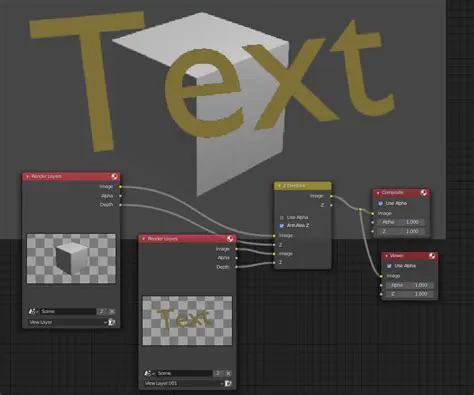Click Z Combine first Image input socket
This screenshot has height=395, width=474.
tap(274, 236)
